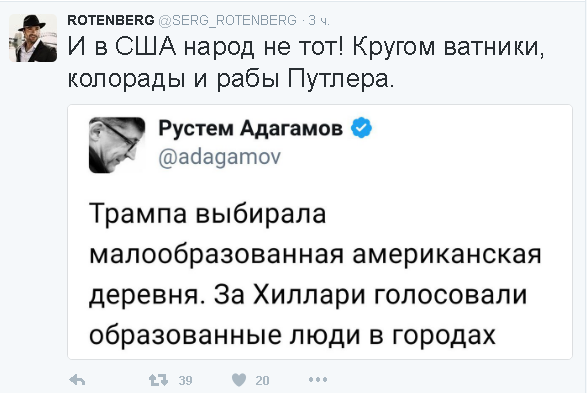This screenshot has width=587, height=393.
Task: View the retweet count 39
Action: point(185,380)
